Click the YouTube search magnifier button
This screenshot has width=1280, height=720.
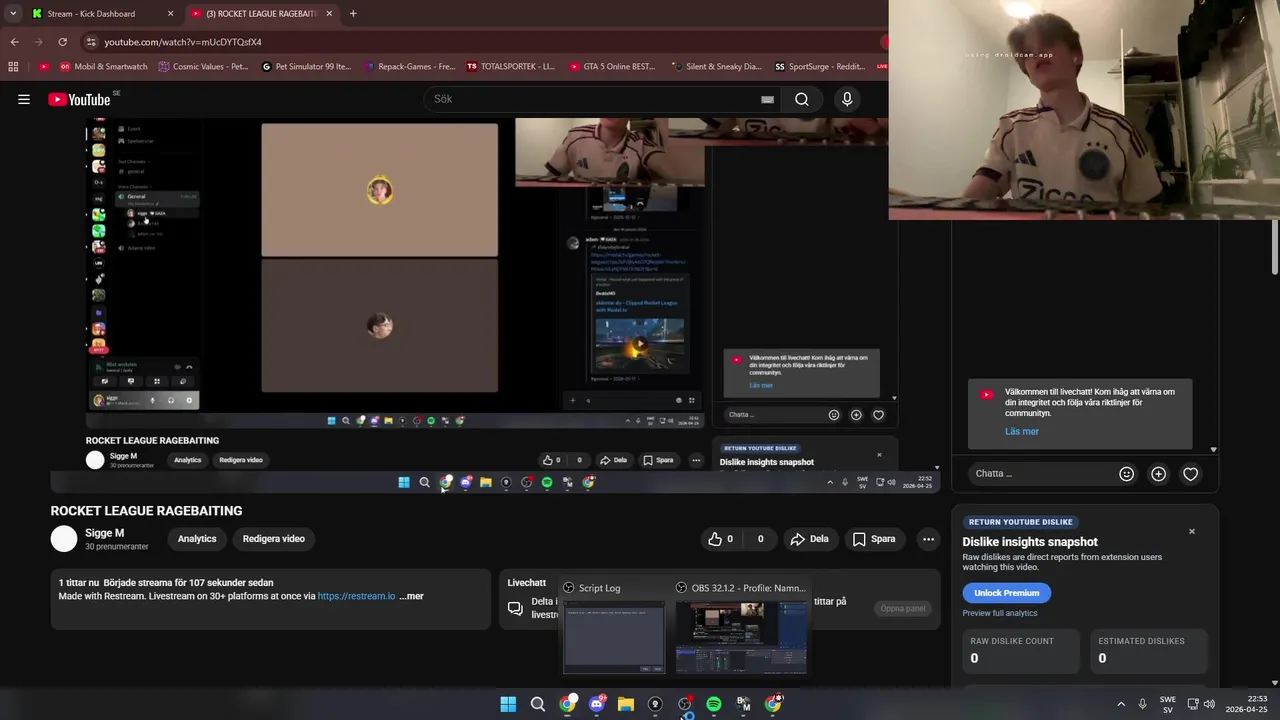pos(802,99)
